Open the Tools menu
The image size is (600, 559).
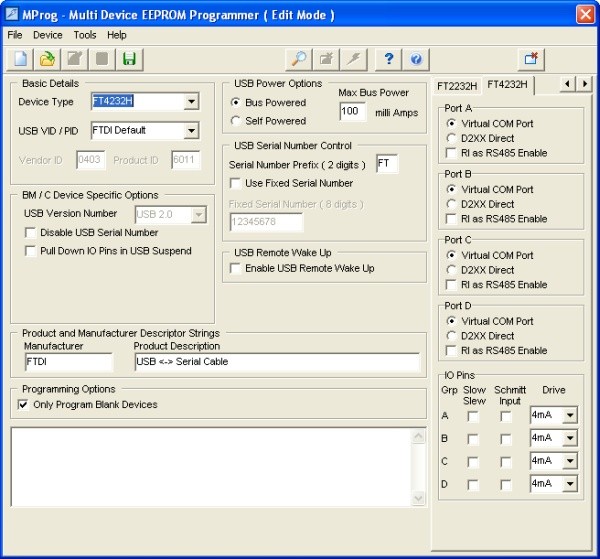tap(85, 35)
